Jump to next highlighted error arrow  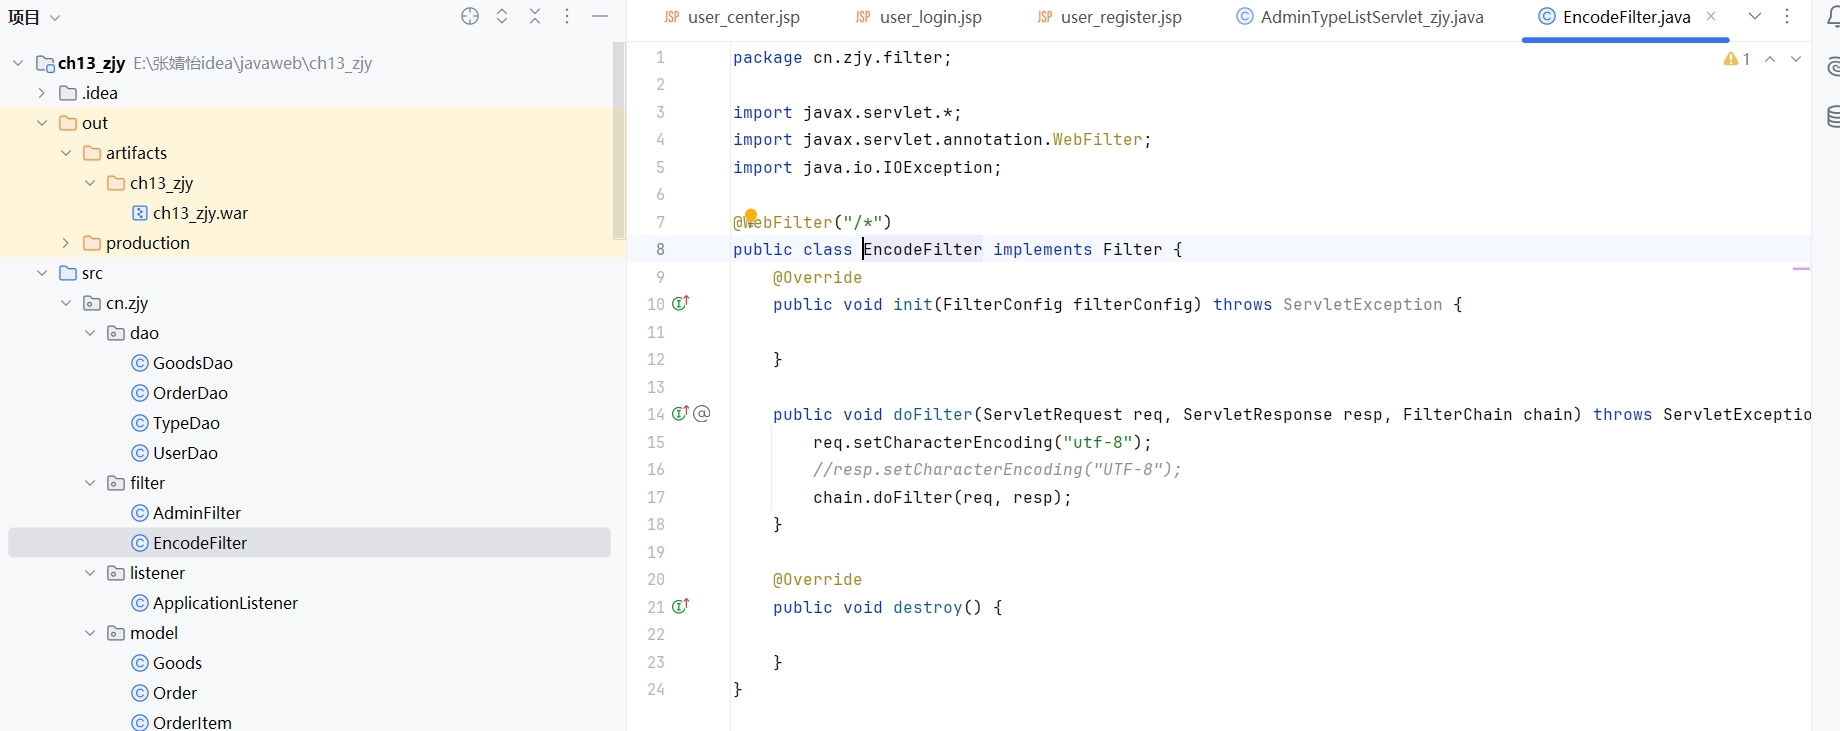click(1796, 59)
